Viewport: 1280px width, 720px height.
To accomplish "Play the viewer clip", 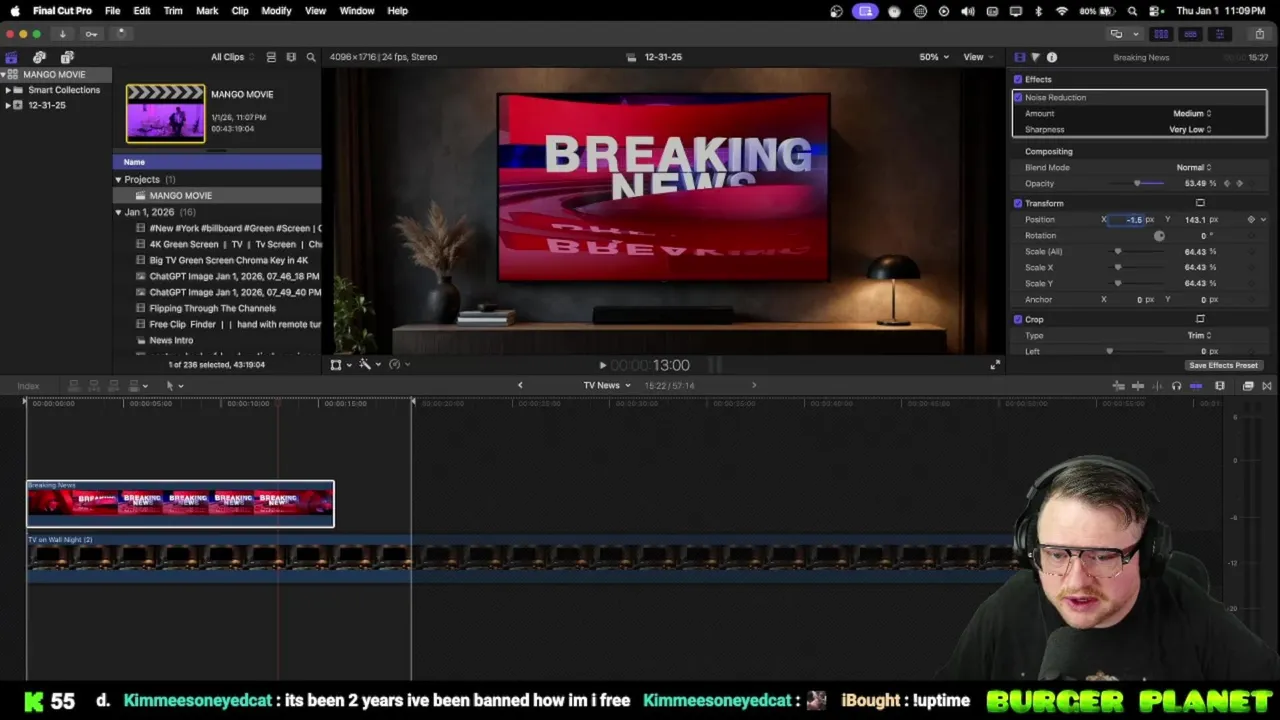I will [602, 366].
